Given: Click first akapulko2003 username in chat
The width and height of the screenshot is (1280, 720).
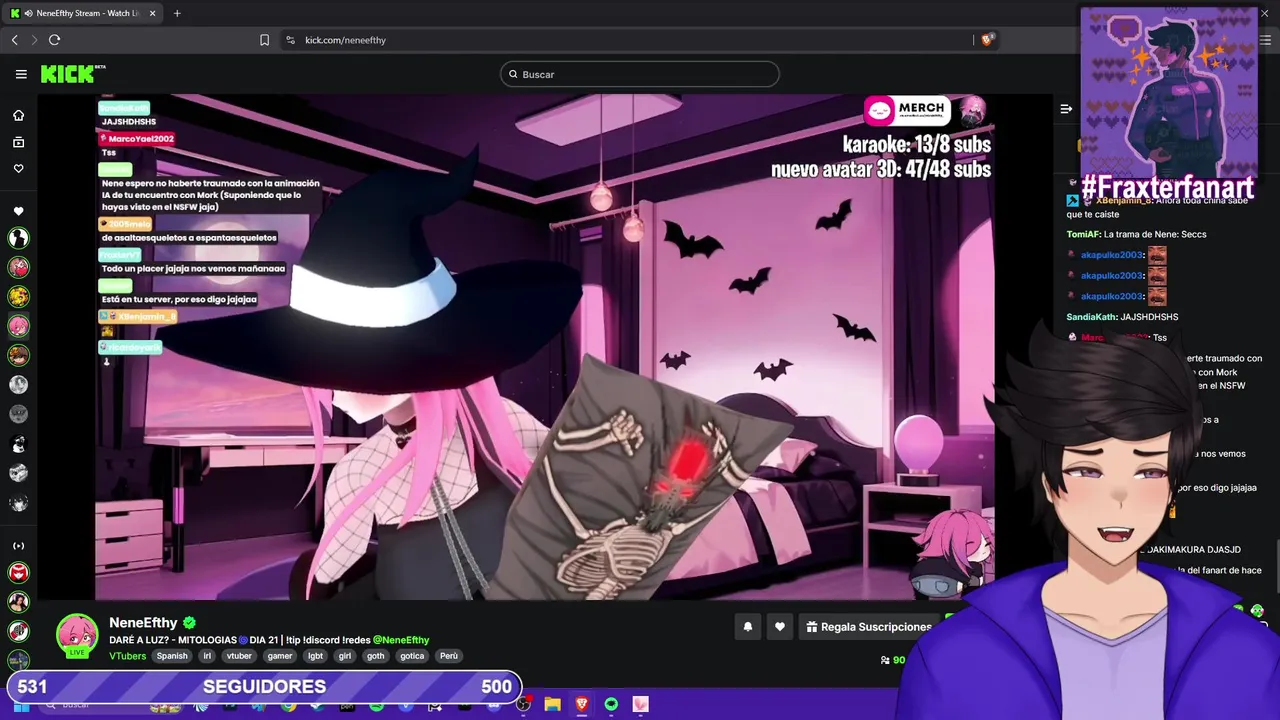Looking at the screenshot, I should click(x=1112, y=255).
